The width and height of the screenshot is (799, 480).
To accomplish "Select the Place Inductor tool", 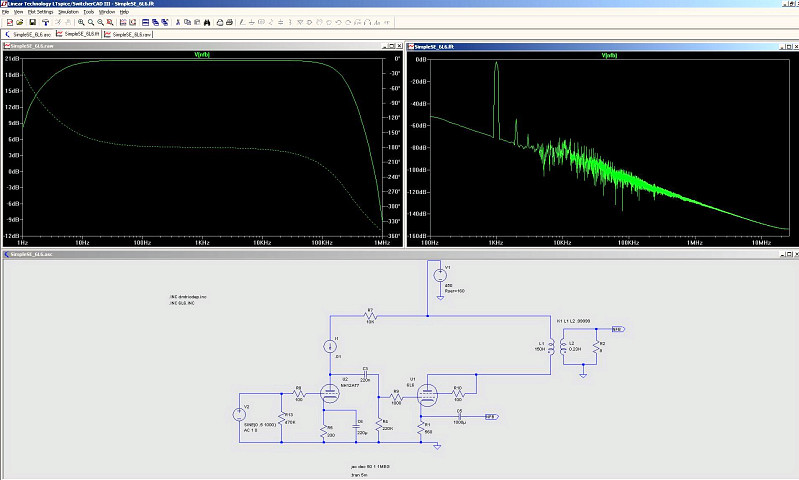I will (290, 22).
